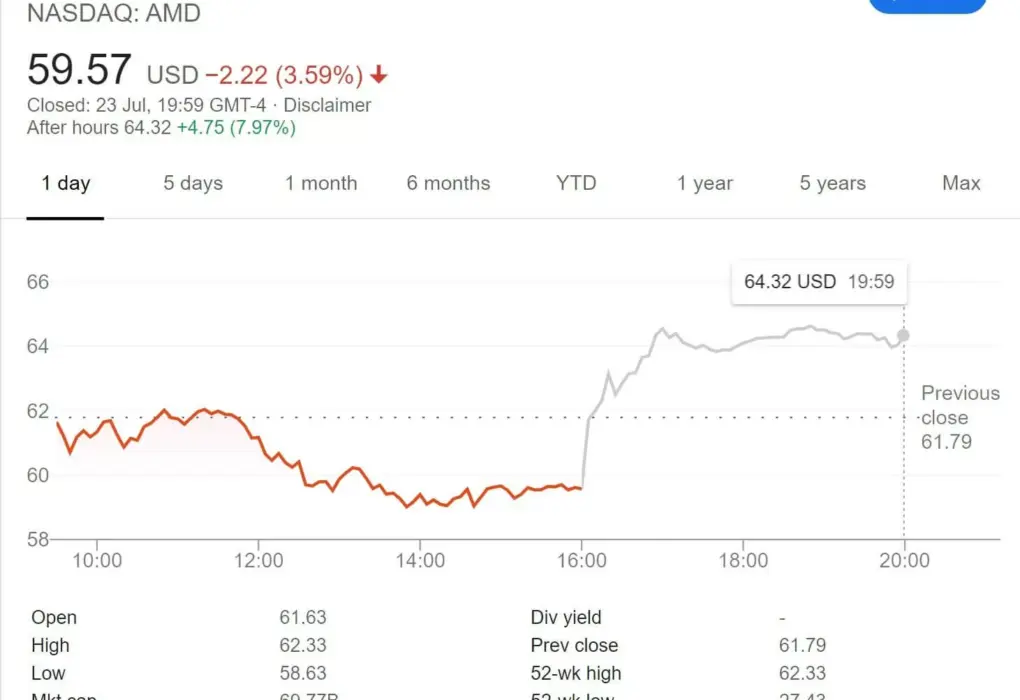Switch to the "5 days" tab
The width and height of the screenshot is (1020, 700).
pos(193,183)
